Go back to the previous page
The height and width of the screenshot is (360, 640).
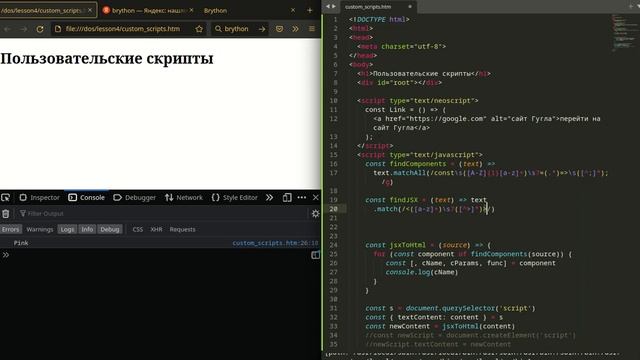coord(7,29)
